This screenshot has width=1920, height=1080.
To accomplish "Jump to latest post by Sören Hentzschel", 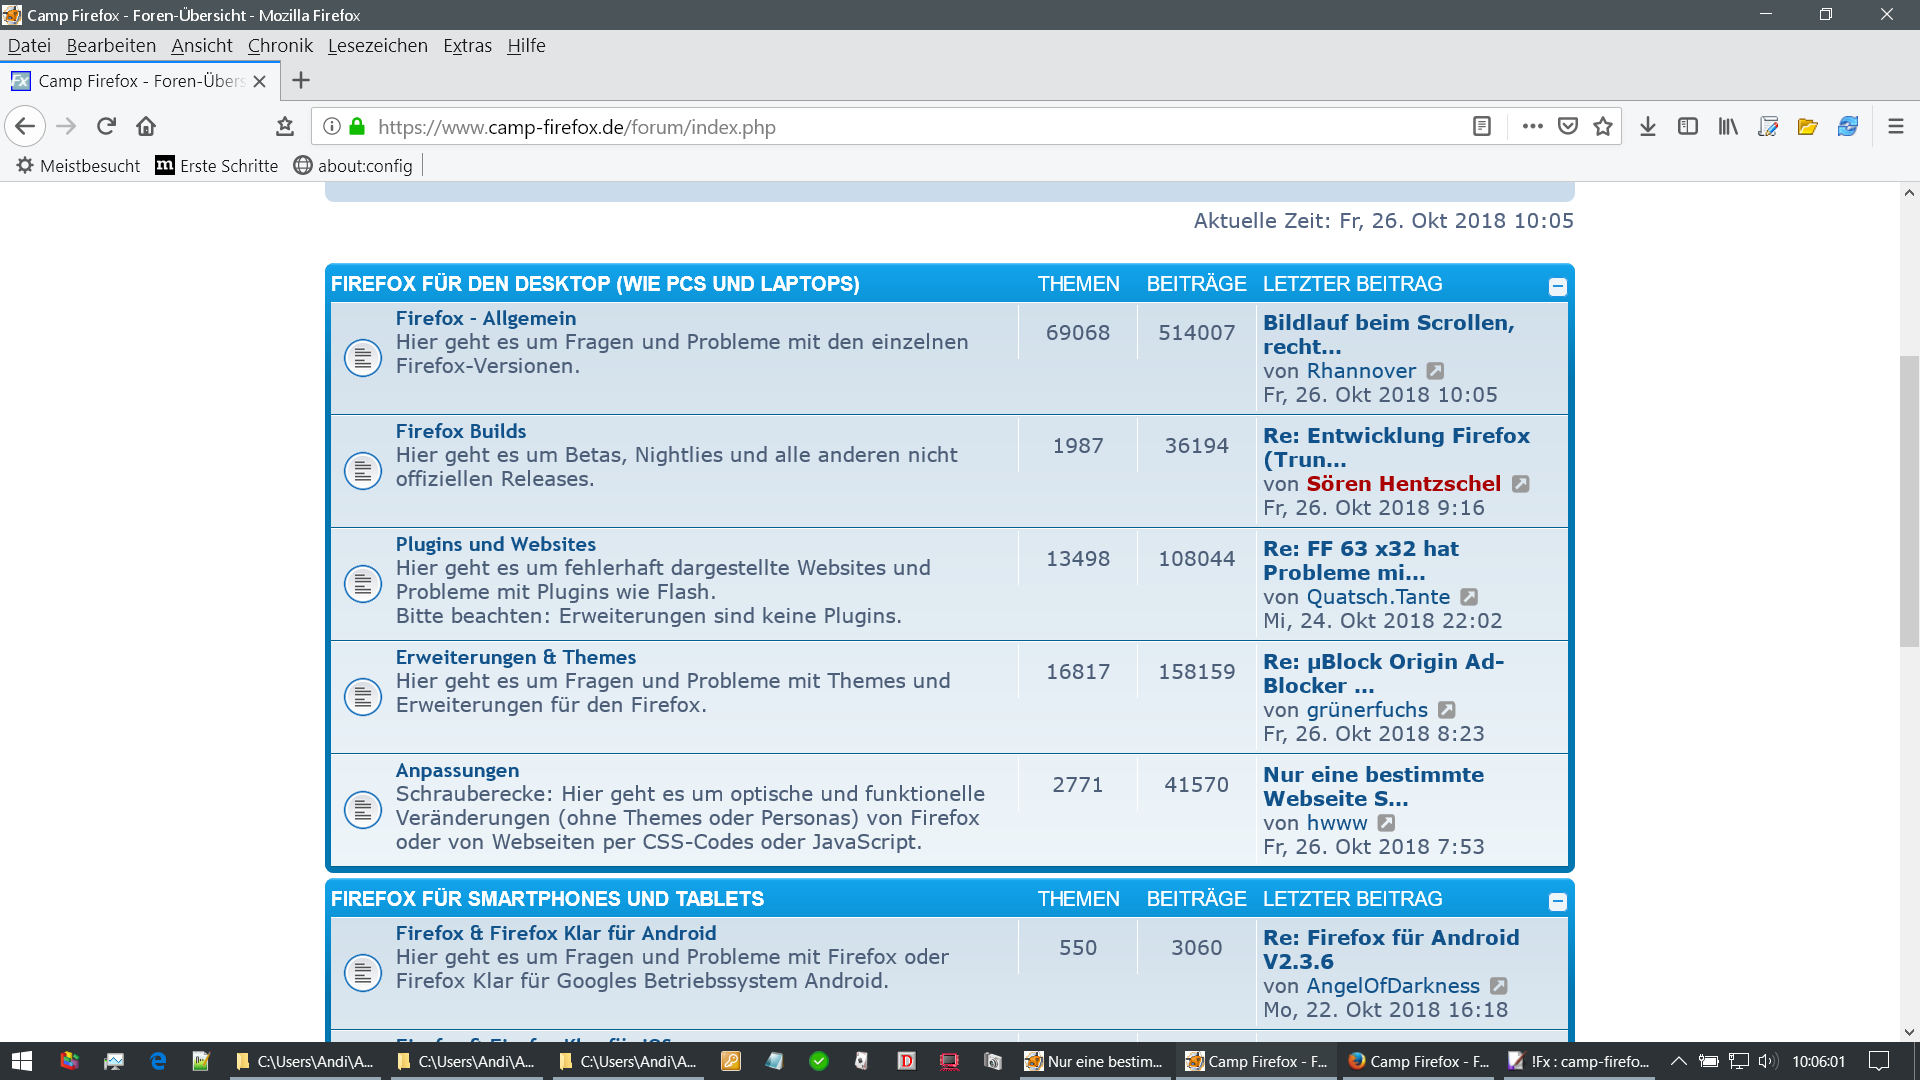I will point(1520,484).
